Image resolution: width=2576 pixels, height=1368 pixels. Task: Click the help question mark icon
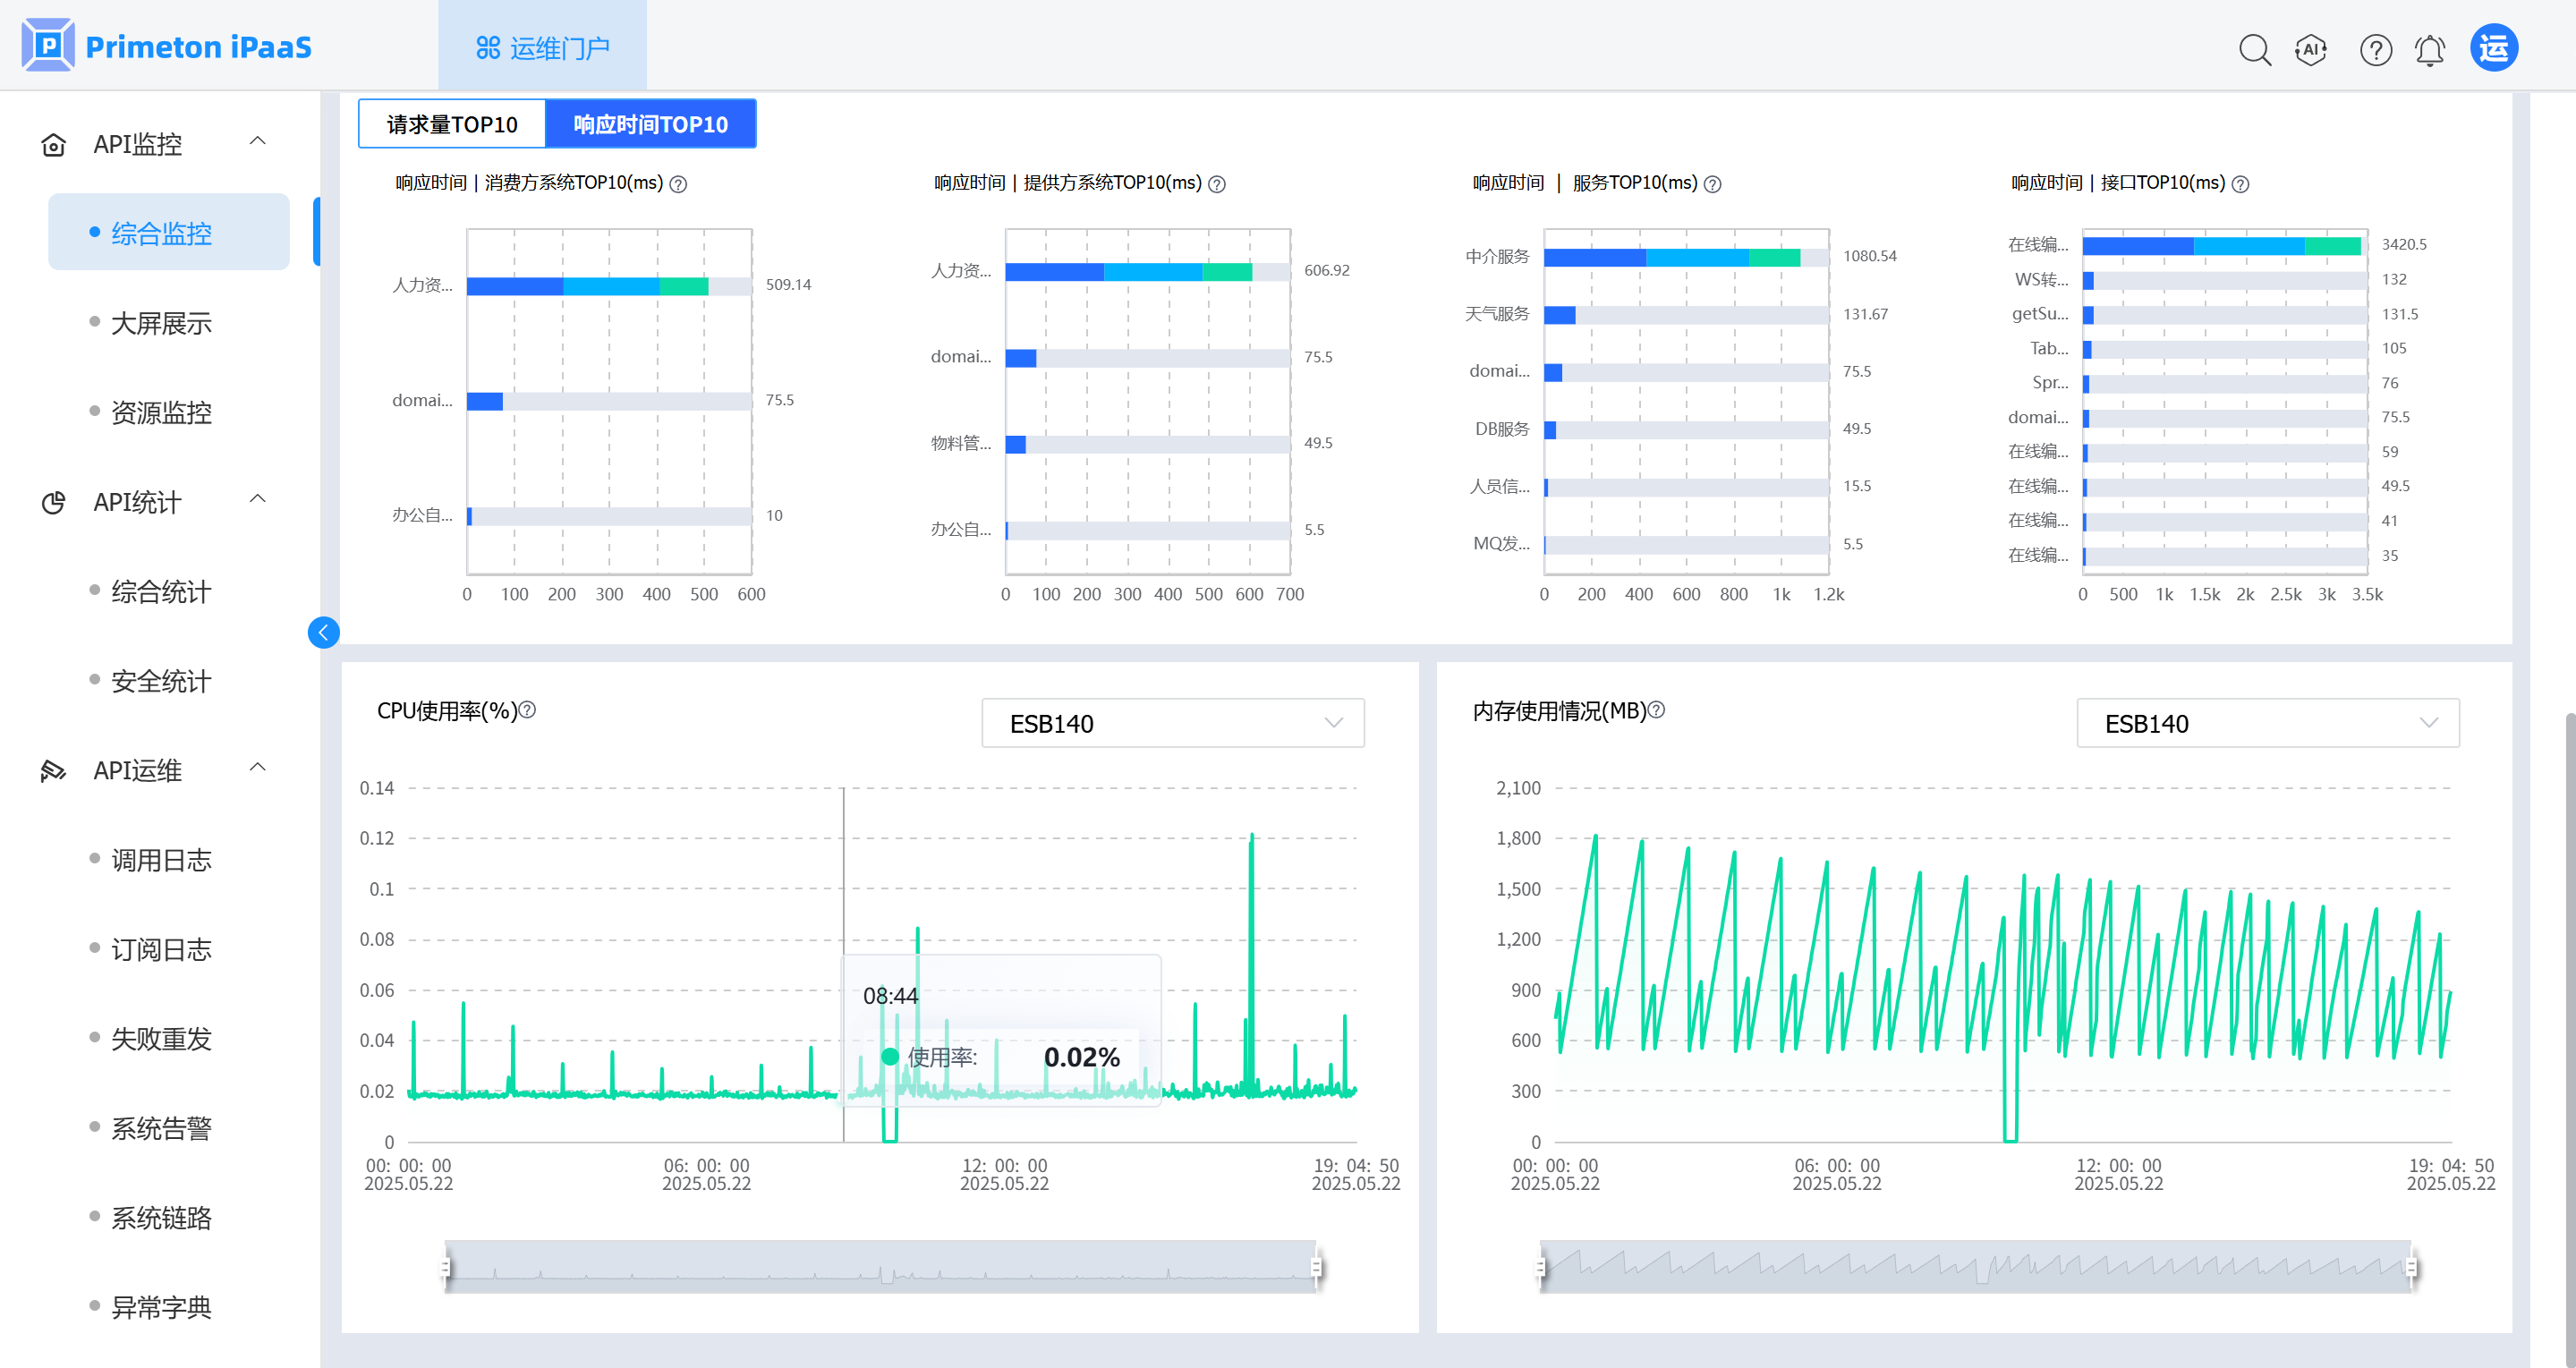click(2375, 49)
